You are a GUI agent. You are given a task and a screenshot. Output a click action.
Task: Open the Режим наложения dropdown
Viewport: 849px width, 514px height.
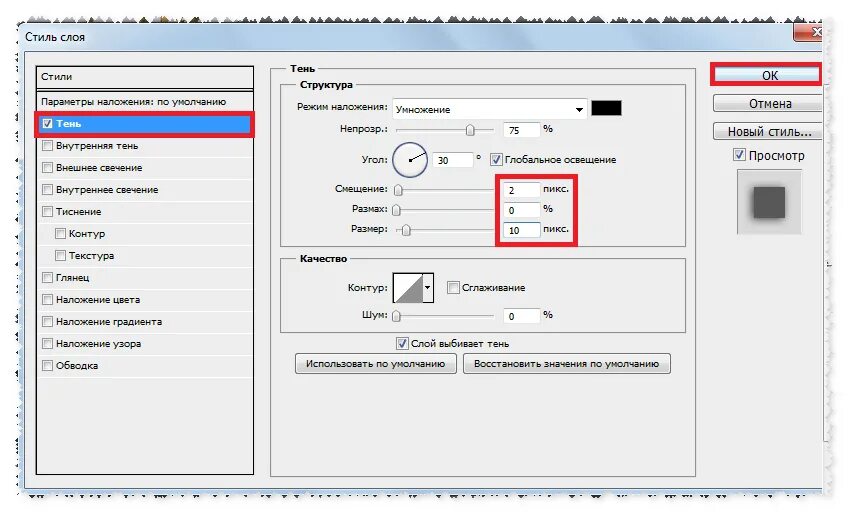pyautogui.click(x=489, y=109)
